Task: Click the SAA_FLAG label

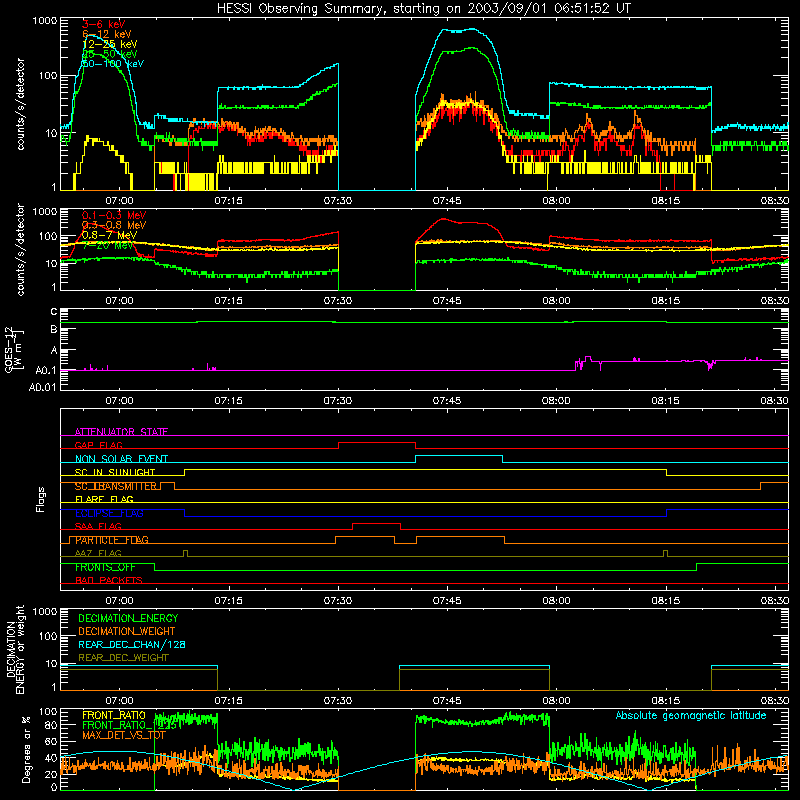Action: pyautogui.click(x=98, y=527)
